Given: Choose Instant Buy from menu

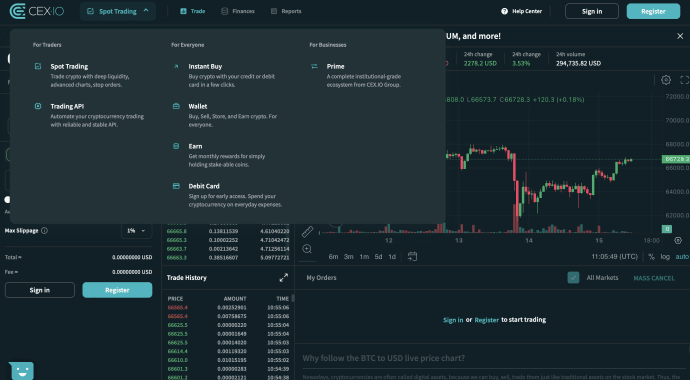Looking at the screenshot, I should coord(205,66).
